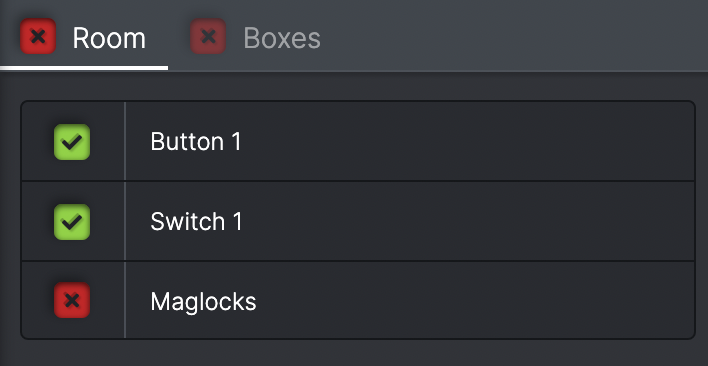Select the Room tab label
This screenshot has height=366, width=708.
coord(109,38)
